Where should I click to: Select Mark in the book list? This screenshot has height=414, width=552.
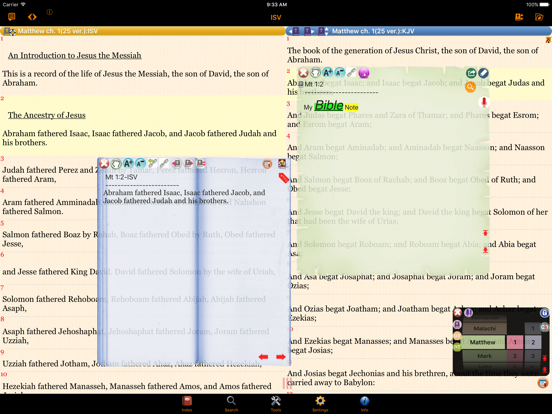pyautogui.click(x=484, y=356)
